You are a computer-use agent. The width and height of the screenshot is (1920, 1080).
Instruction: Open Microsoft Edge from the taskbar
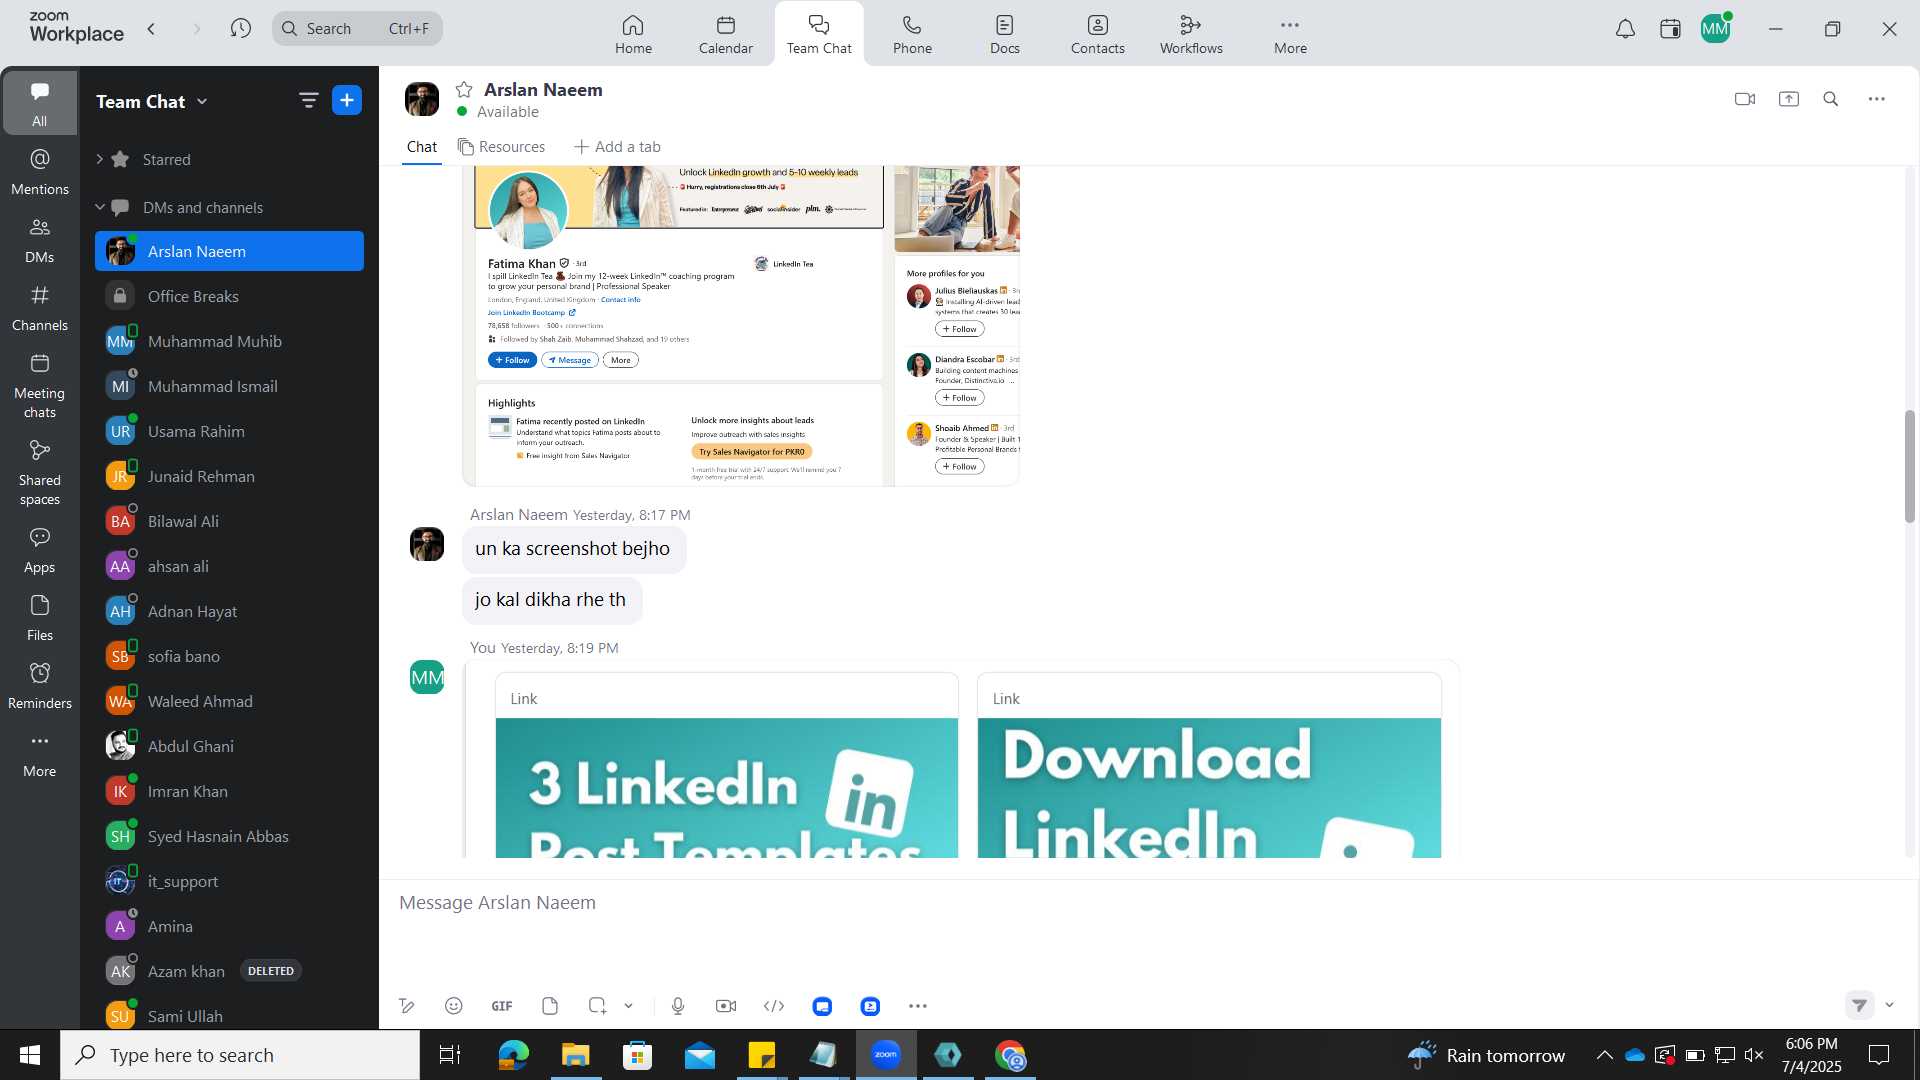[513, 1055]
